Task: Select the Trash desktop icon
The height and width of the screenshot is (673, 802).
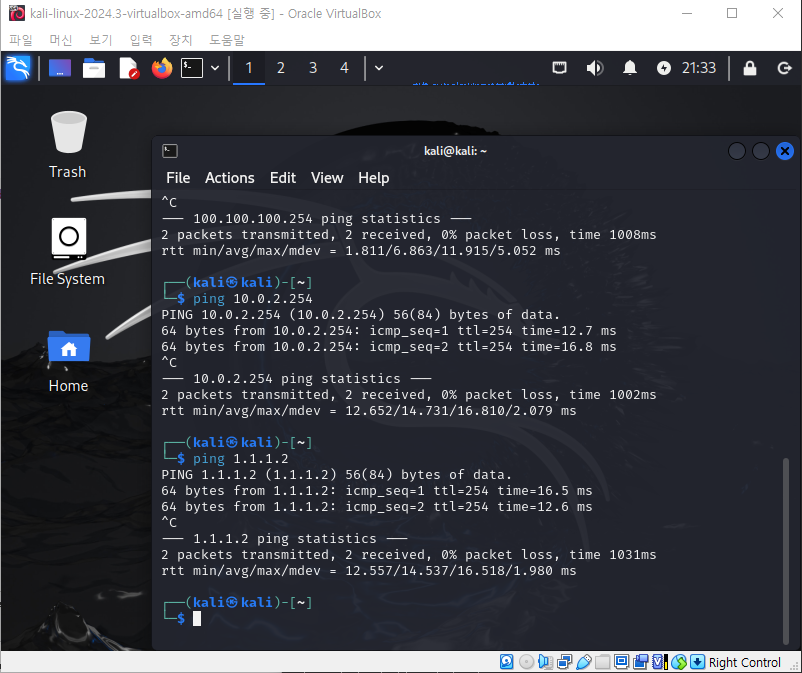Action: click(x=68, y=145)
